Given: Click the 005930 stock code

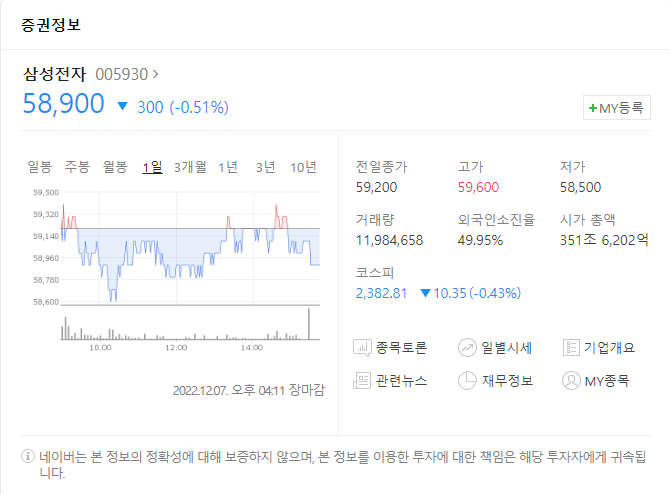Looking at the screenshot, I should click(122, 74).
